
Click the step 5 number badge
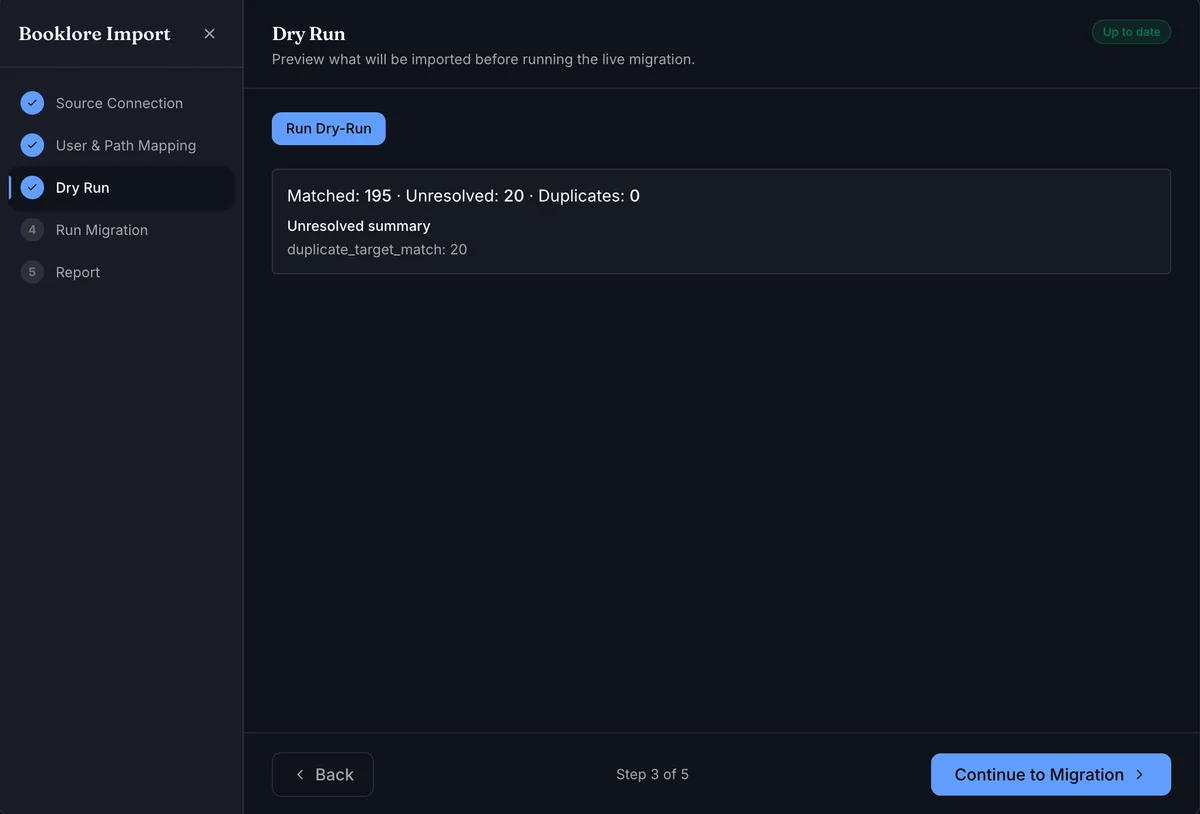pyautogui.click(x=32, y=272)
